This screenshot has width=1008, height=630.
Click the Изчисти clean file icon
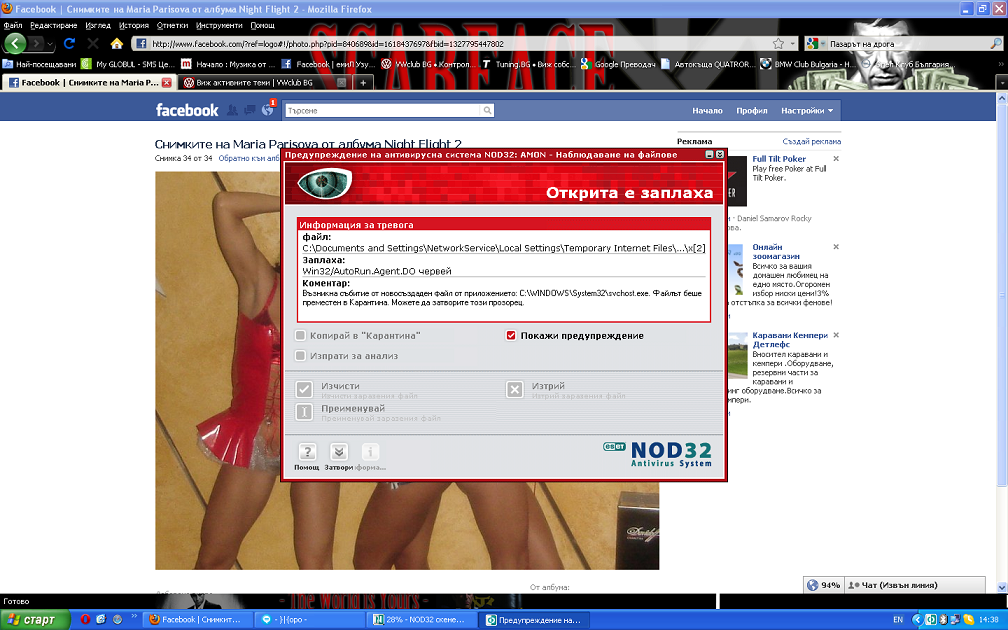(304, 390)
